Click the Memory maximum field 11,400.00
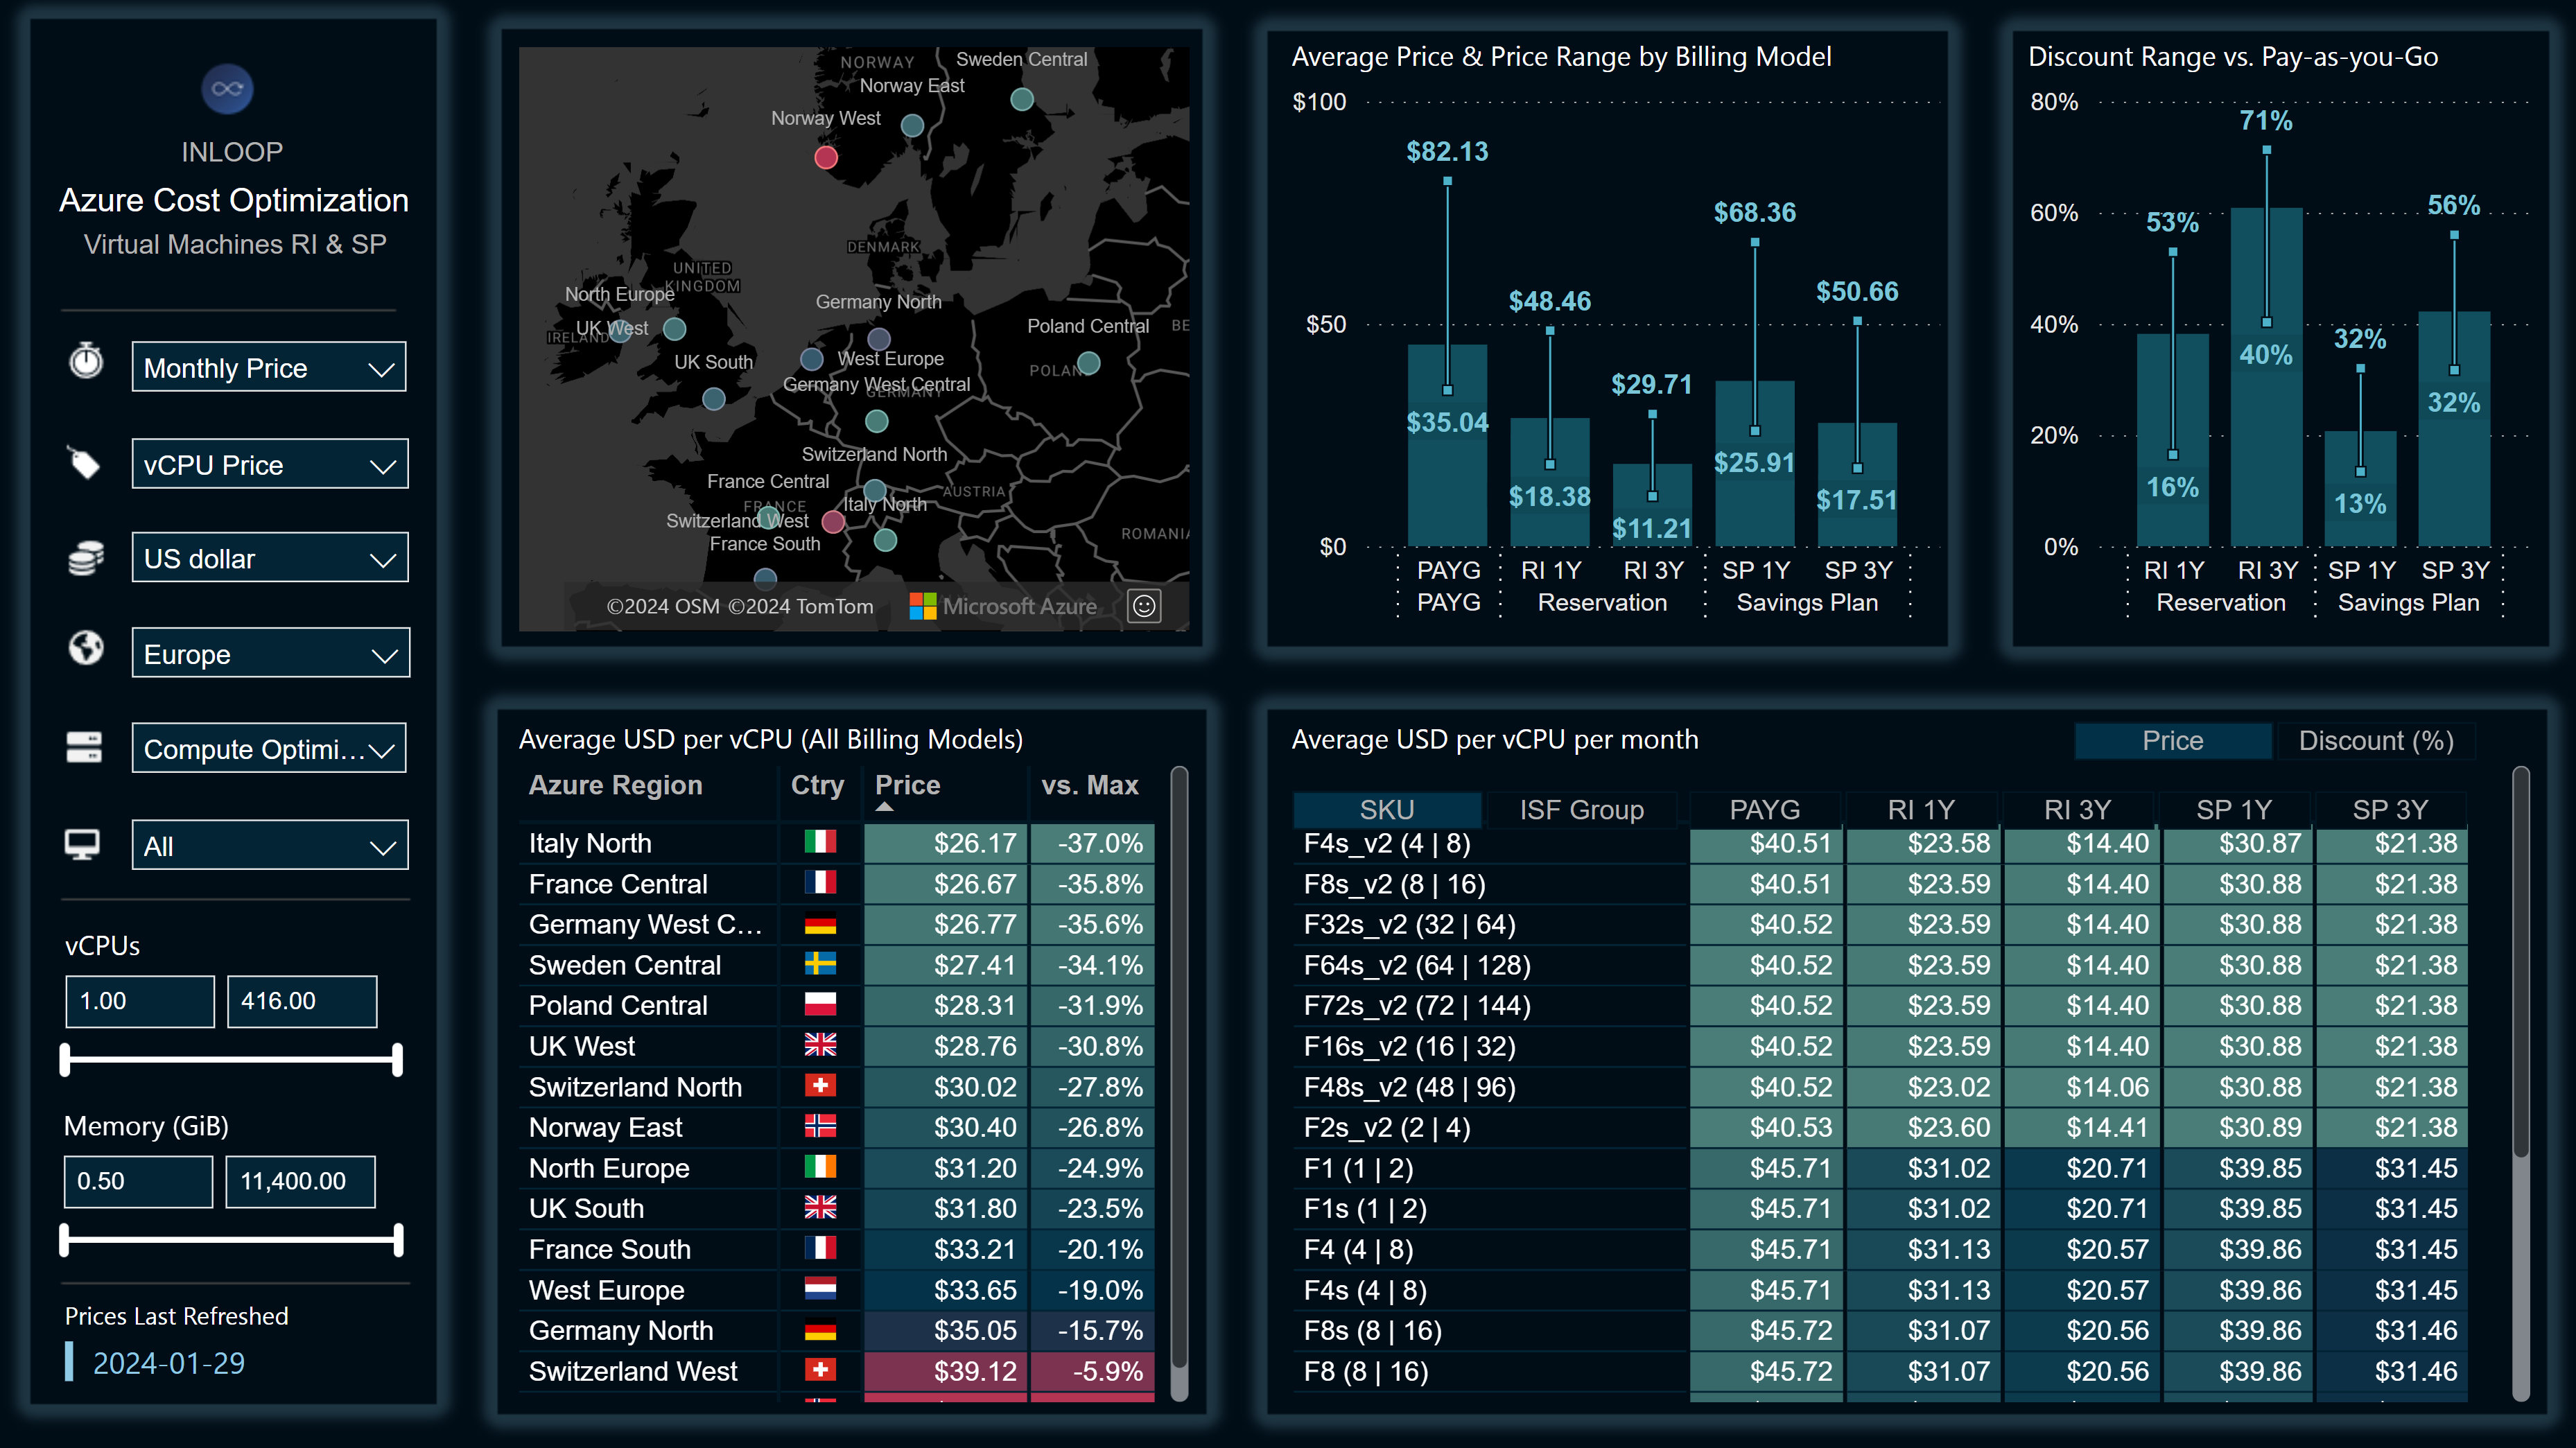This screenshot has height=1448, width=2576. (x=300, y=1181)
